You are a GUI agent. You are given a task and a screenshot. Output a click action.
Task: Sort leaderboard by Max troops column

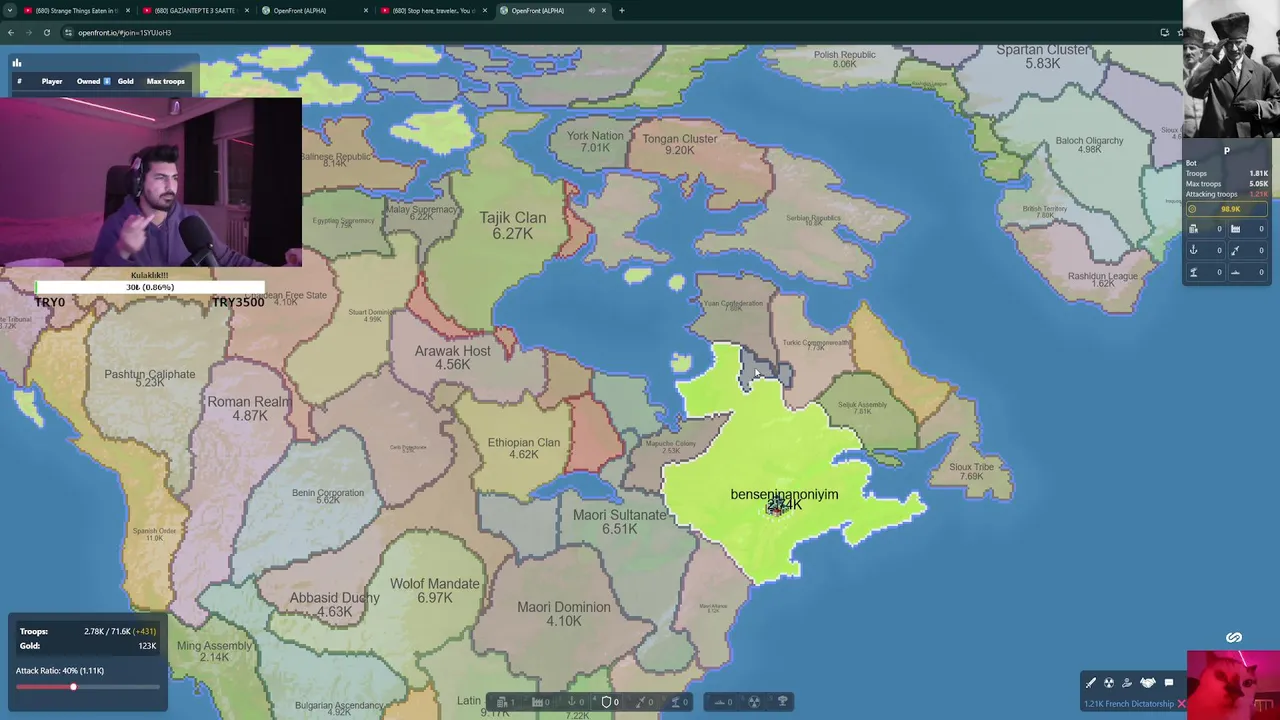(x=165, y=81)
